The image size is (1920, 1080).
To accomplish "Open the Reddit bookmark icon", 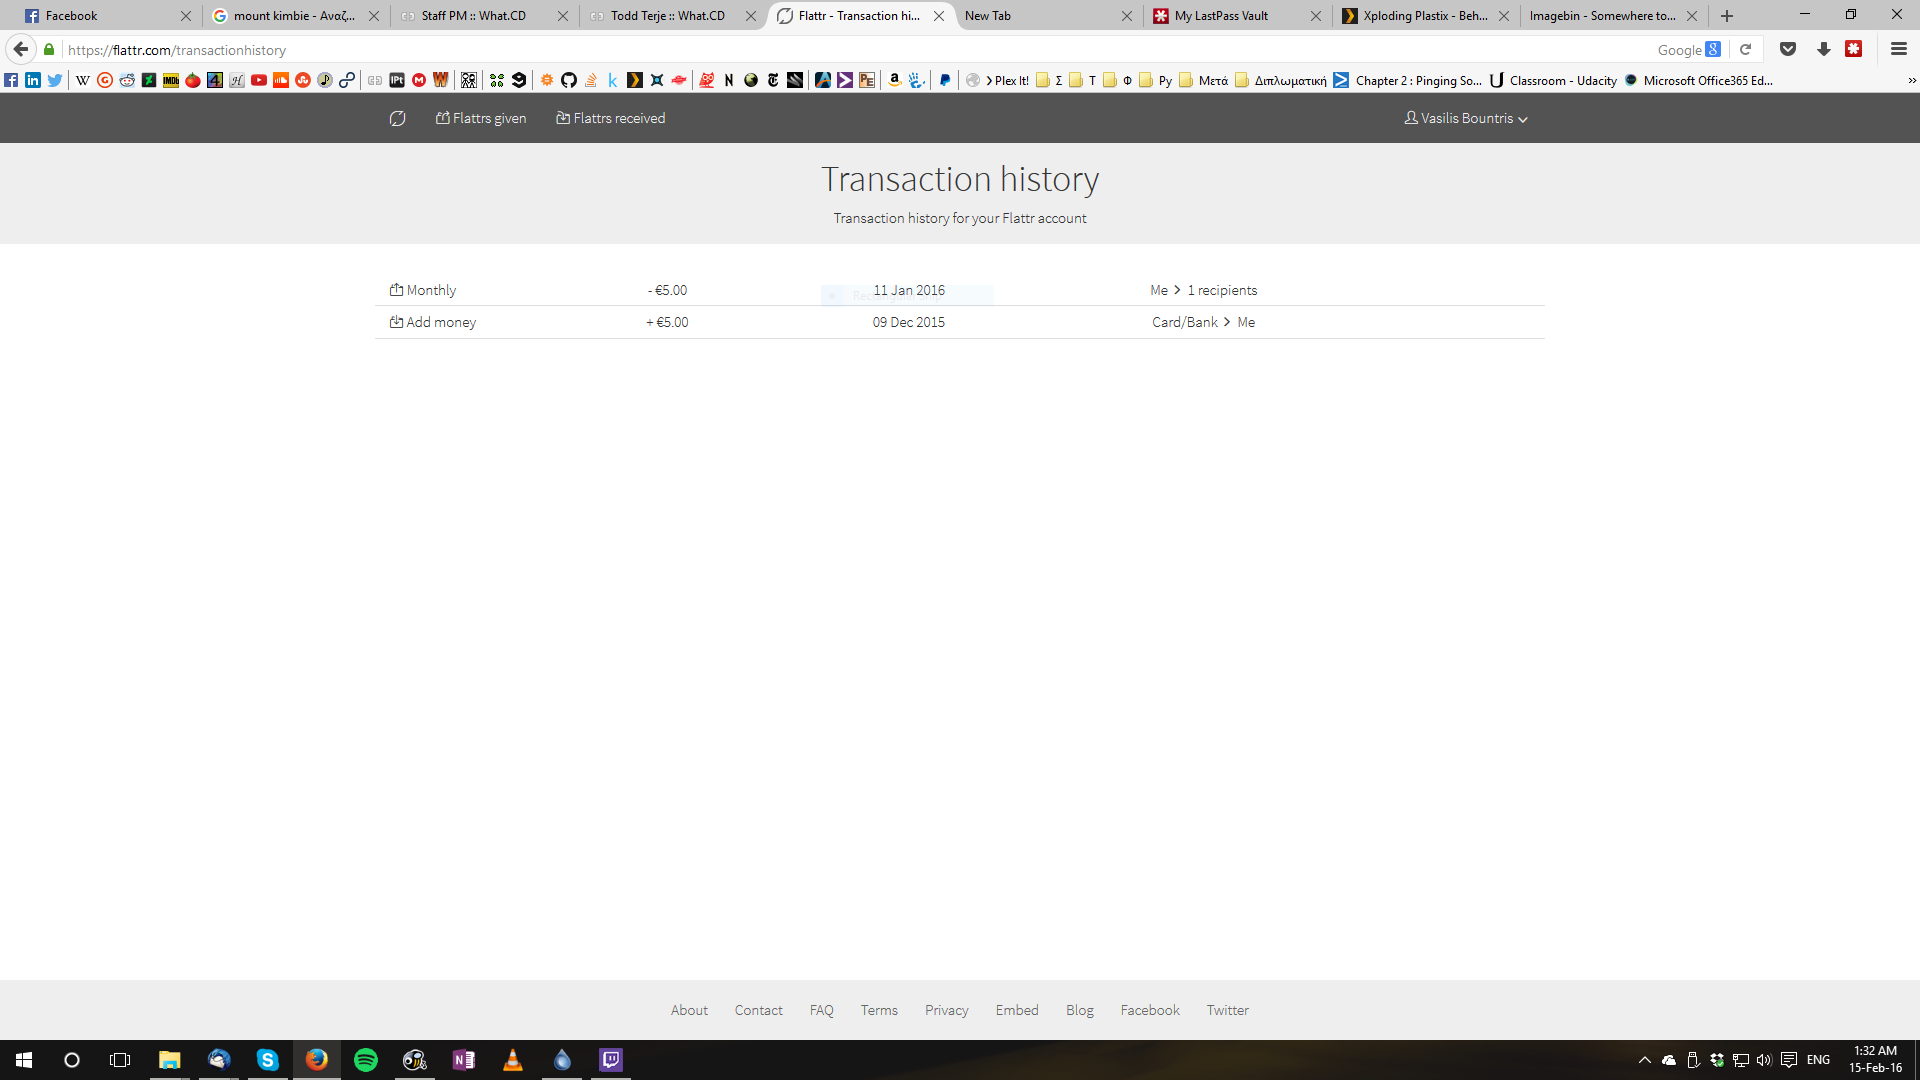I will point(127,80).
